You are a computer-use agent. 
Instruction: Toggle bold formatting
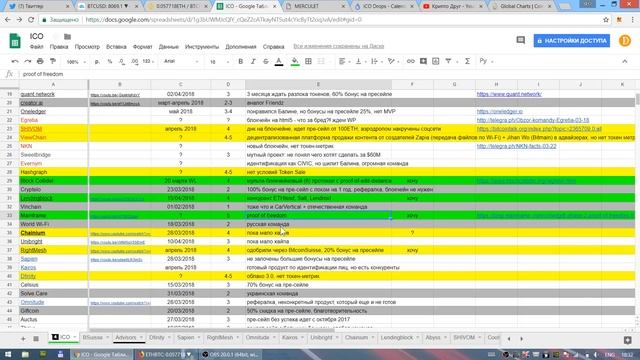(240, 61)
